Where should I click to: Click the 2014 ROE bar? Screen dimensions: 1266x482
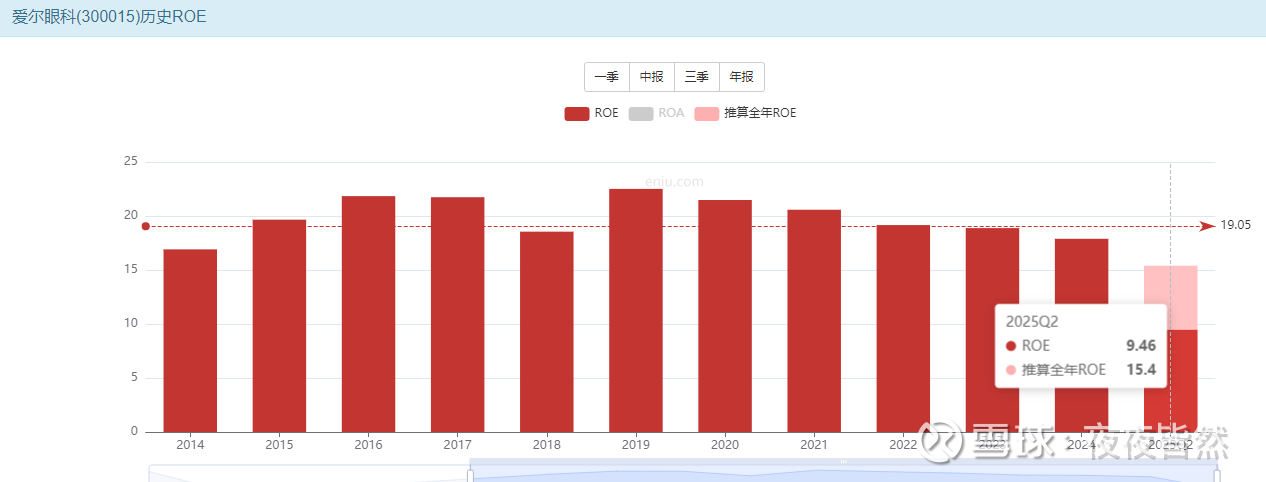click(190, 341)
